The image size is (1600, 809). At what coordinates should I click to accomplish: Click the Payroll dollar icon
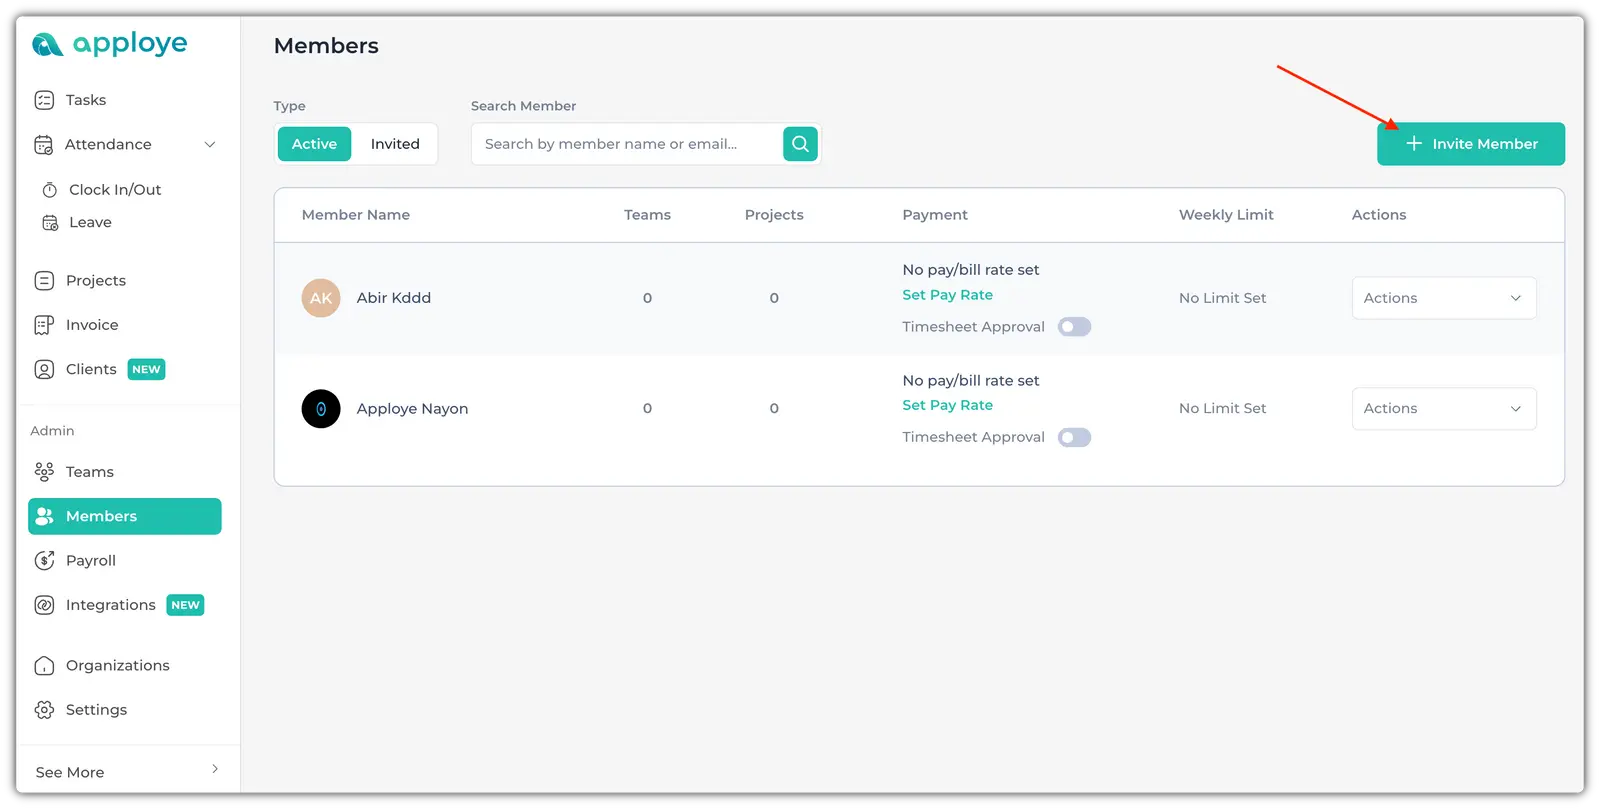coord(44,561)
